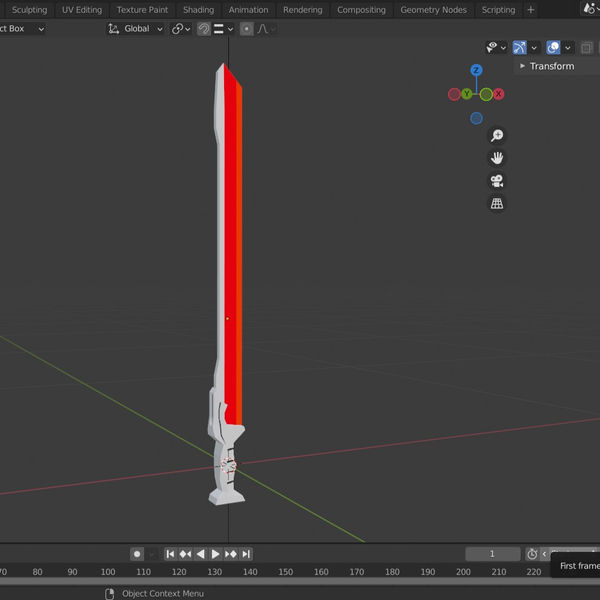The image size is (600, 600).
Task: Play the animation forward
Action: click(x=215, y=554)
